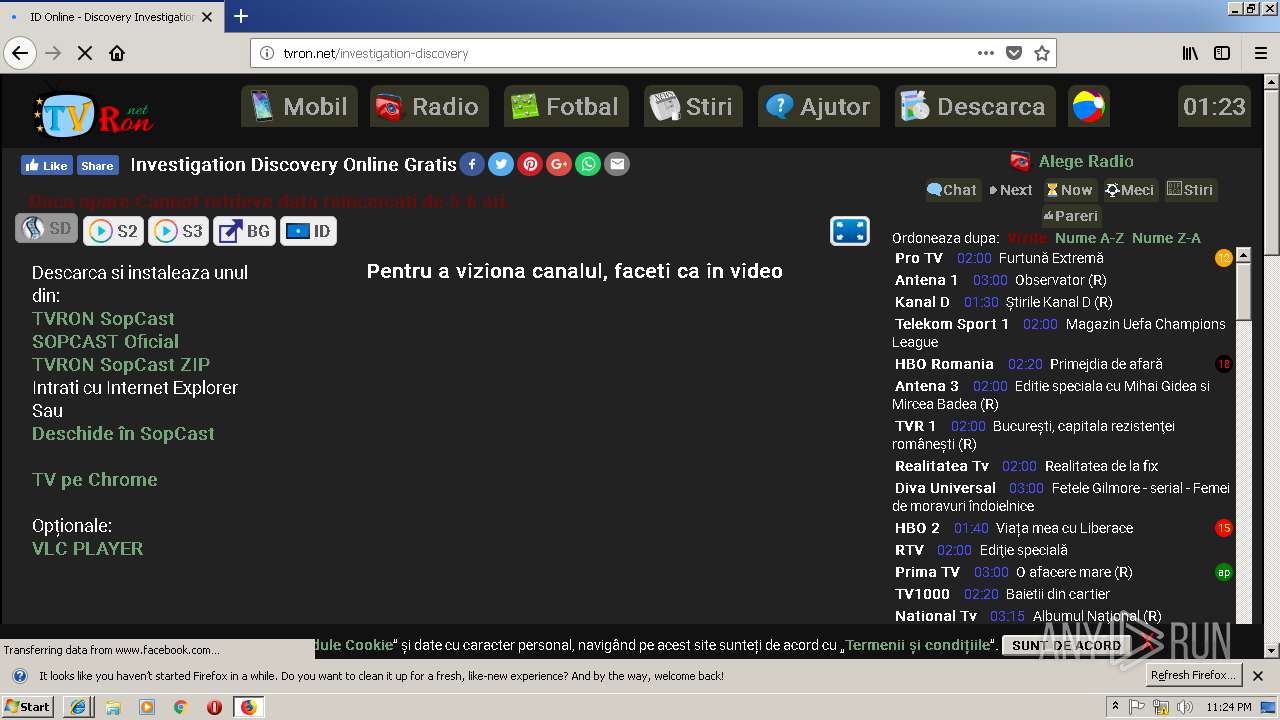Select the ID stream source
The height and width of the screenshot is (720, 1280).
[x=308, y=231]
